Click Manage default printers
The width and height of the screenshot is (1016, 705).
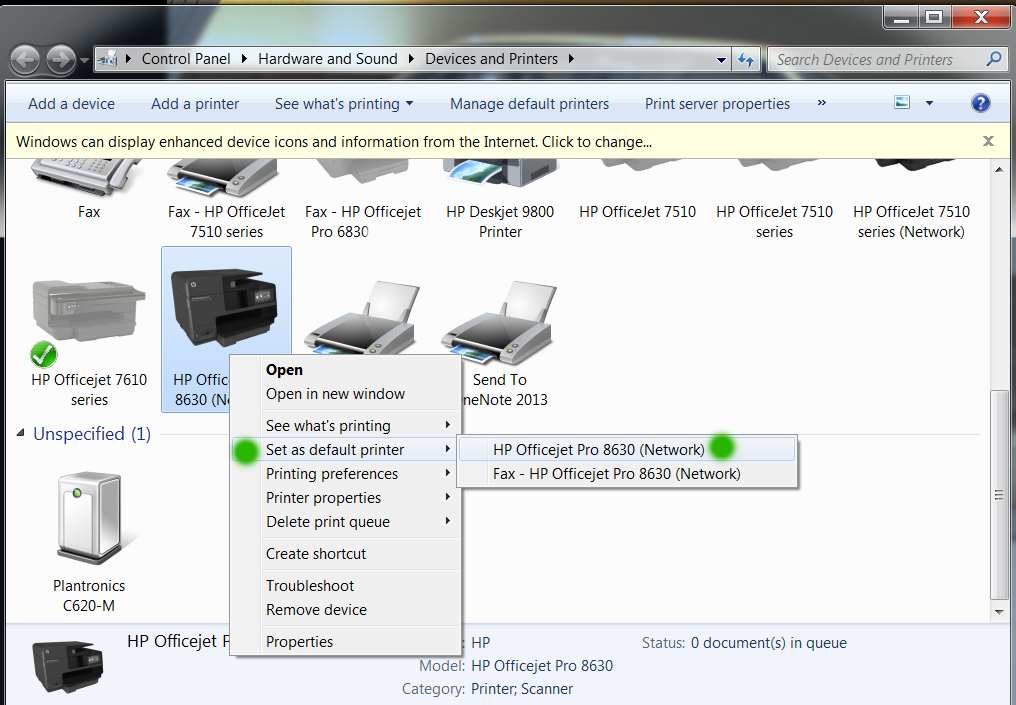(x=529, y=103)
